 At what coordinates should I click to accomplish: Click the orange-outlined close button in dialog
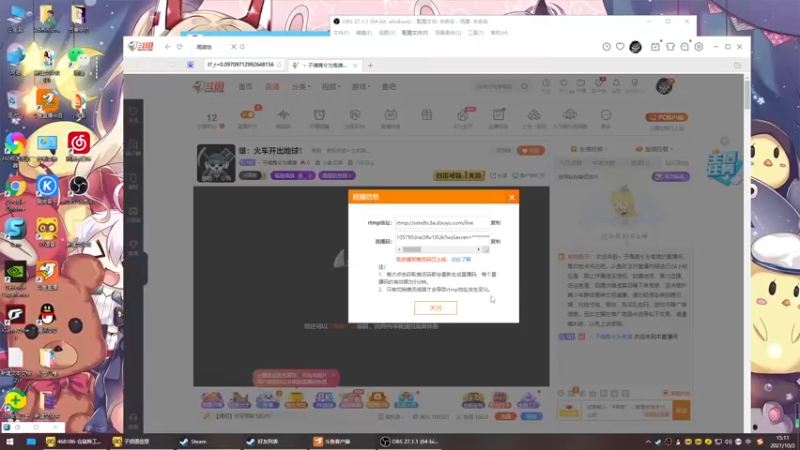coord(436,308)
